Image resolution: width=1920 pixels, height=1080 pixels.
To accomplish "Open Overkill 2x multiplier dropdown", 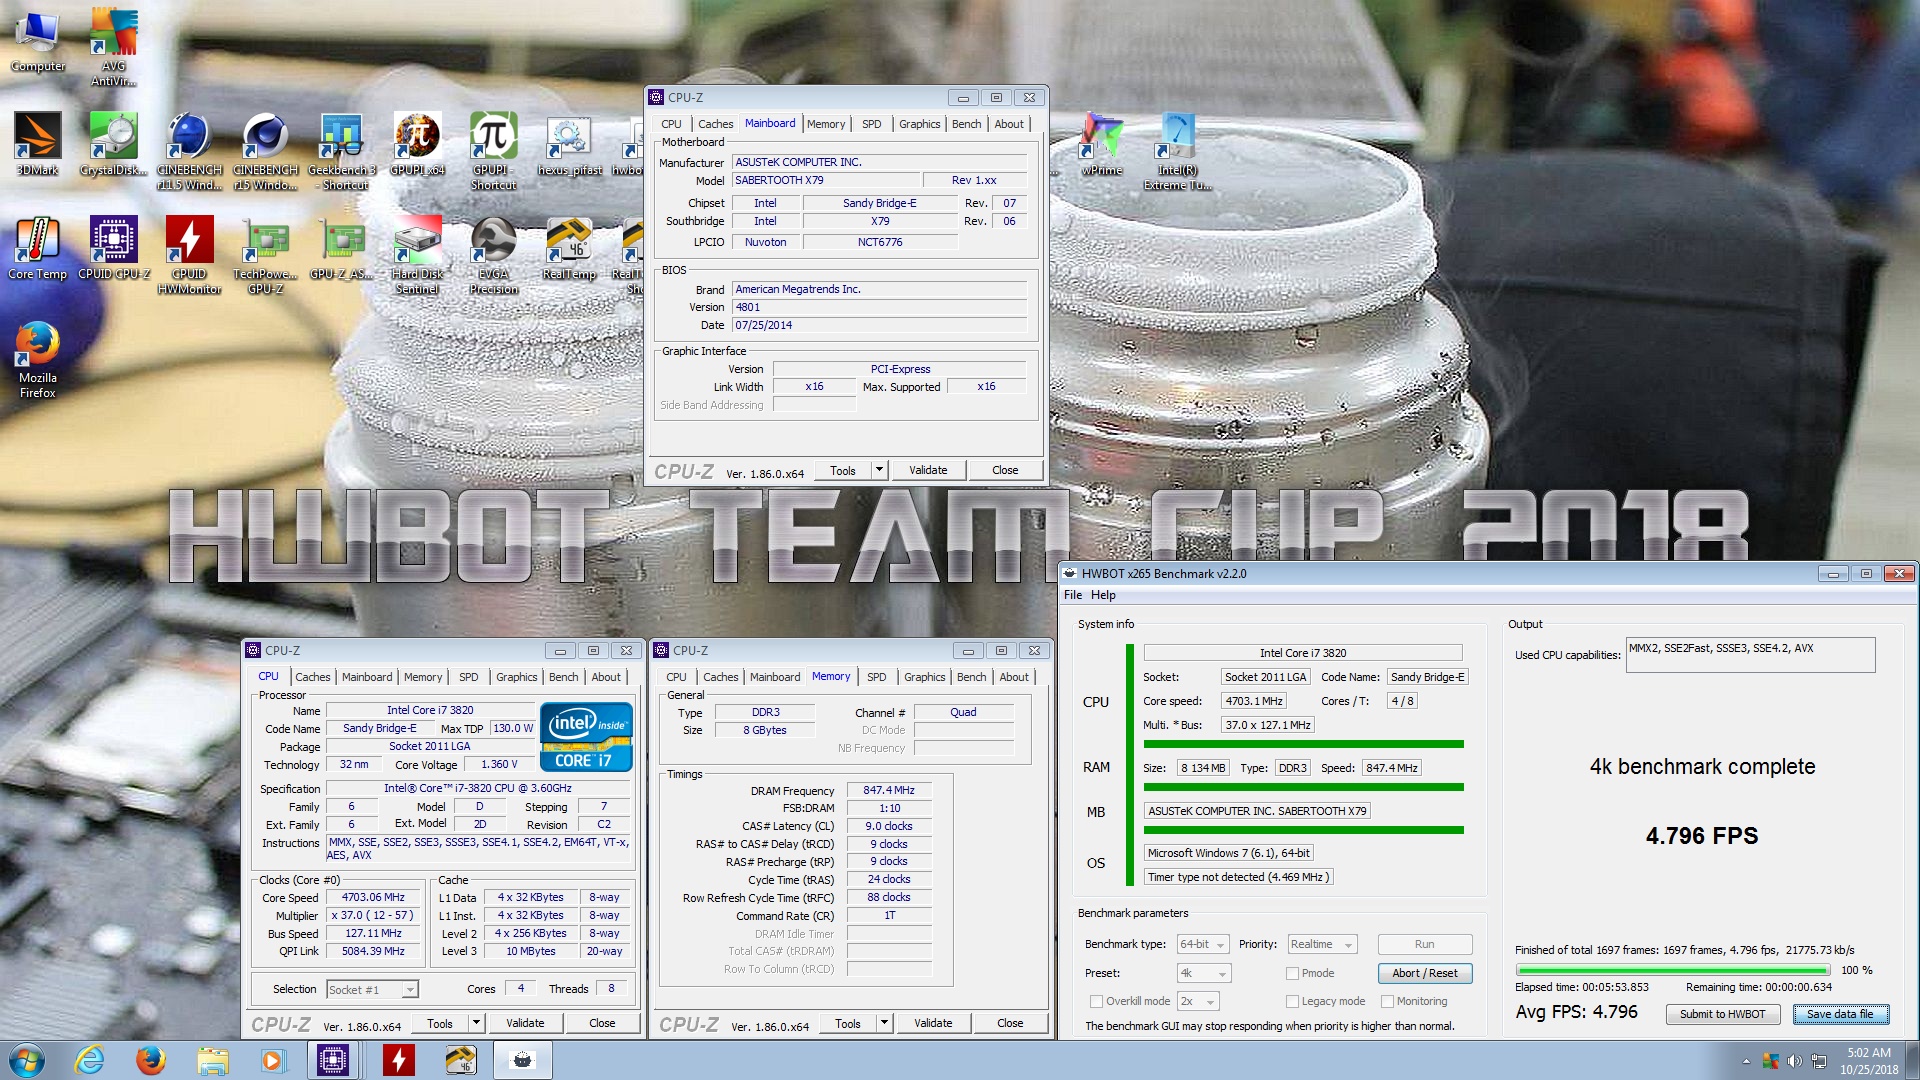I will [1198, 1001].
